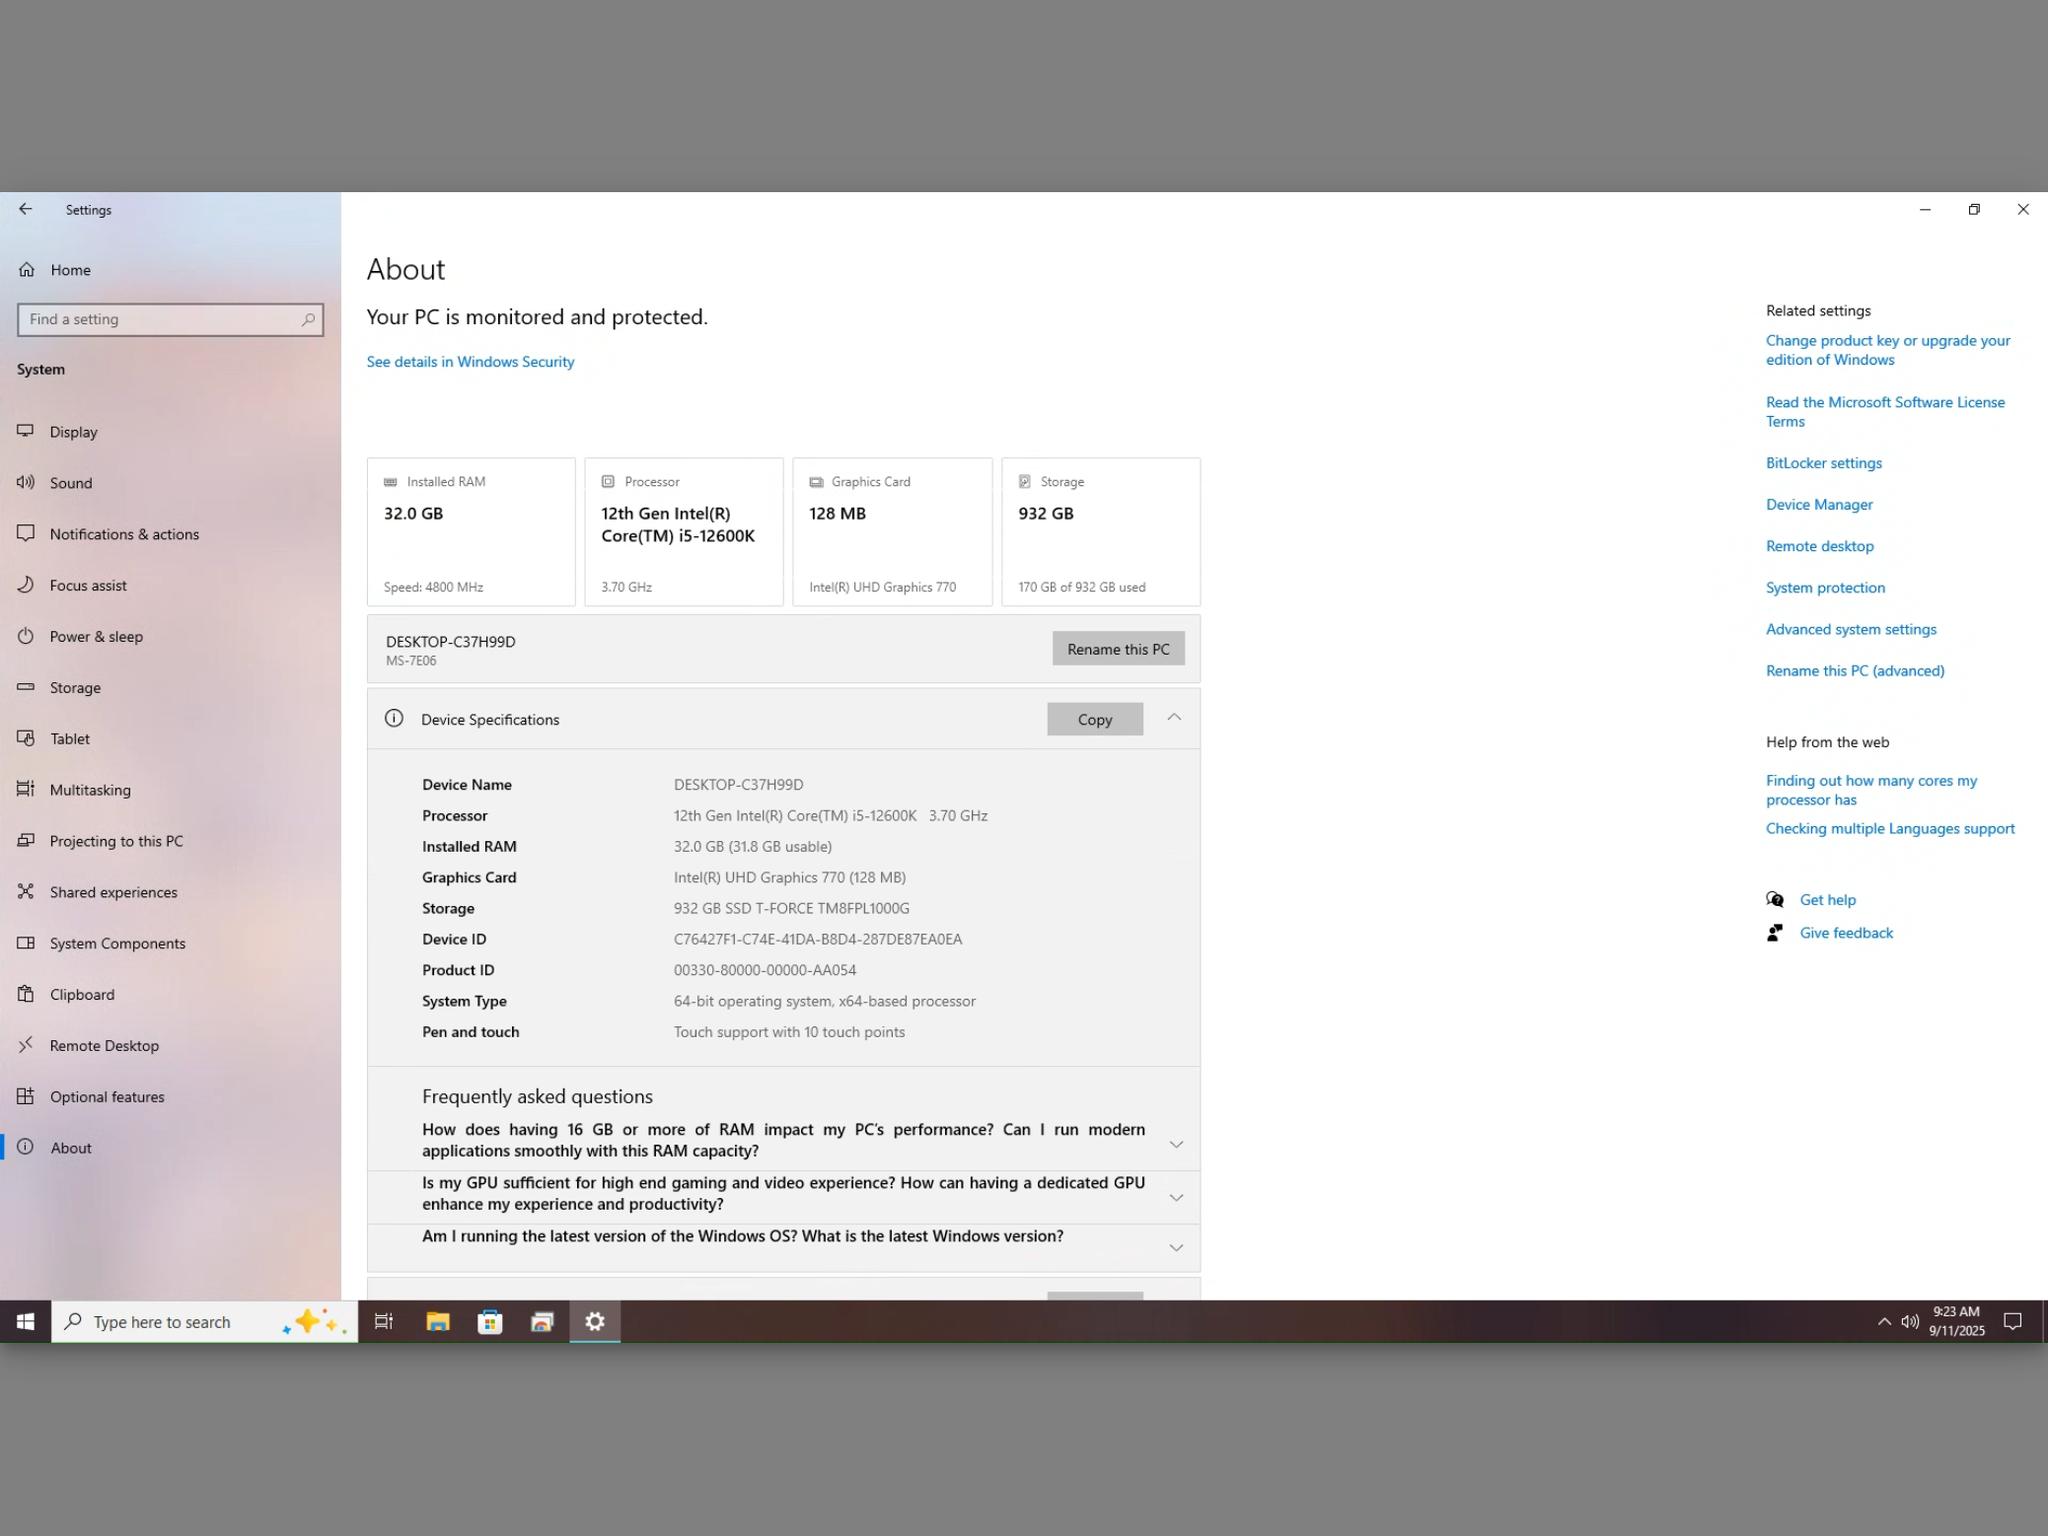The width and height of the screenshot is (2048, 1536).
Task: Open Microsoft Store from the taskbar
Action: (x=490, y=1321)
